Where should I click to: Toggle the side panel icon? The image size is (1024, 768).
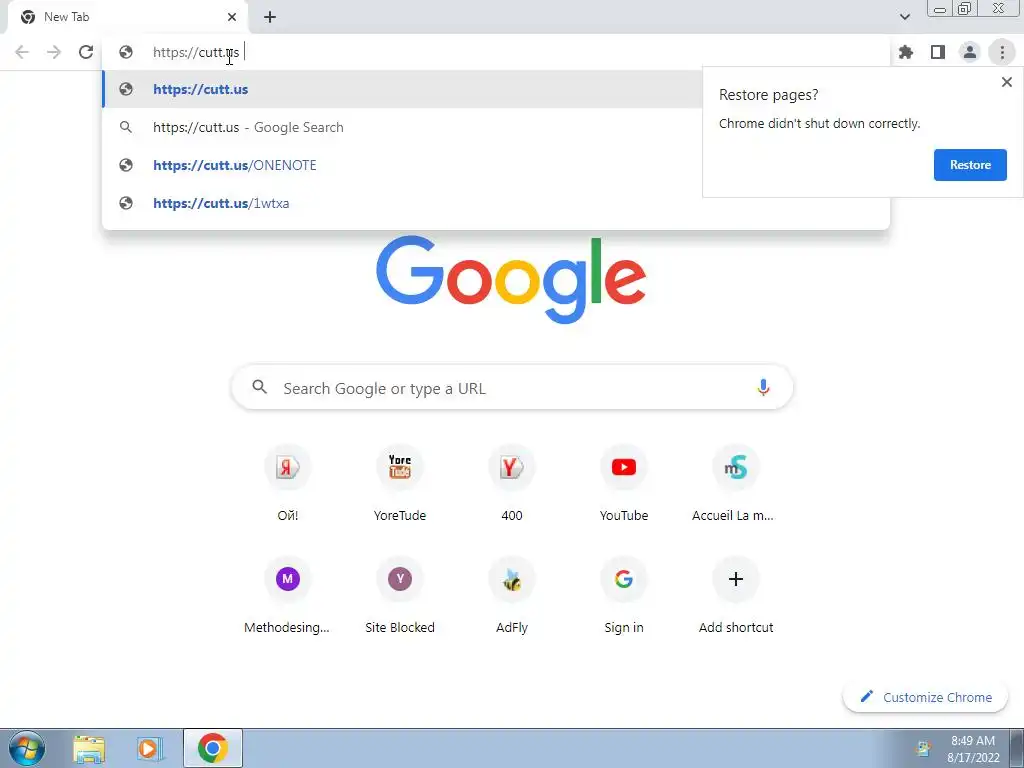(938, 52)
